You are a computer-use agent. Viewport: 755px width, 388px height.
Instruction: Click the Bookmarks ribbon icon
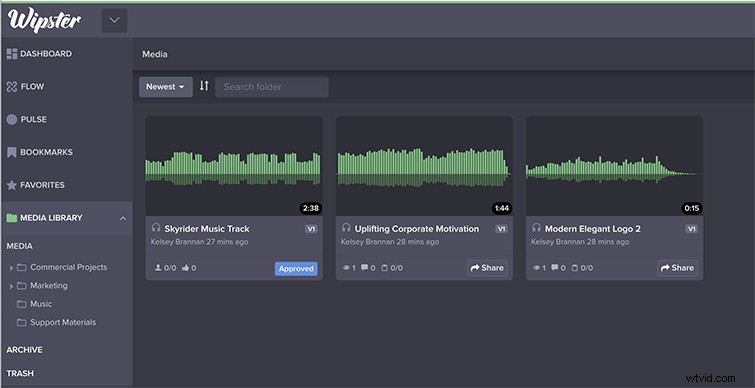[x=12, y=153]
